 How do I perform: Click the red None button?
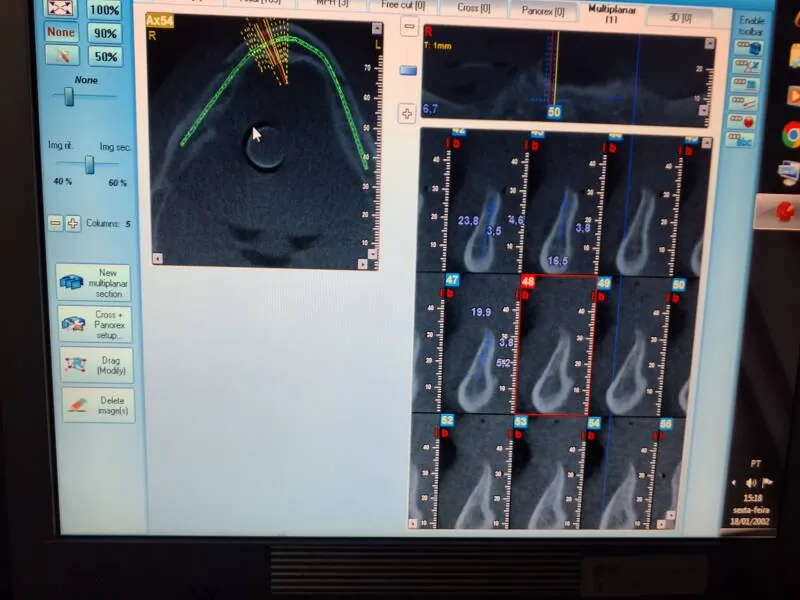click(x=61, y=32)
